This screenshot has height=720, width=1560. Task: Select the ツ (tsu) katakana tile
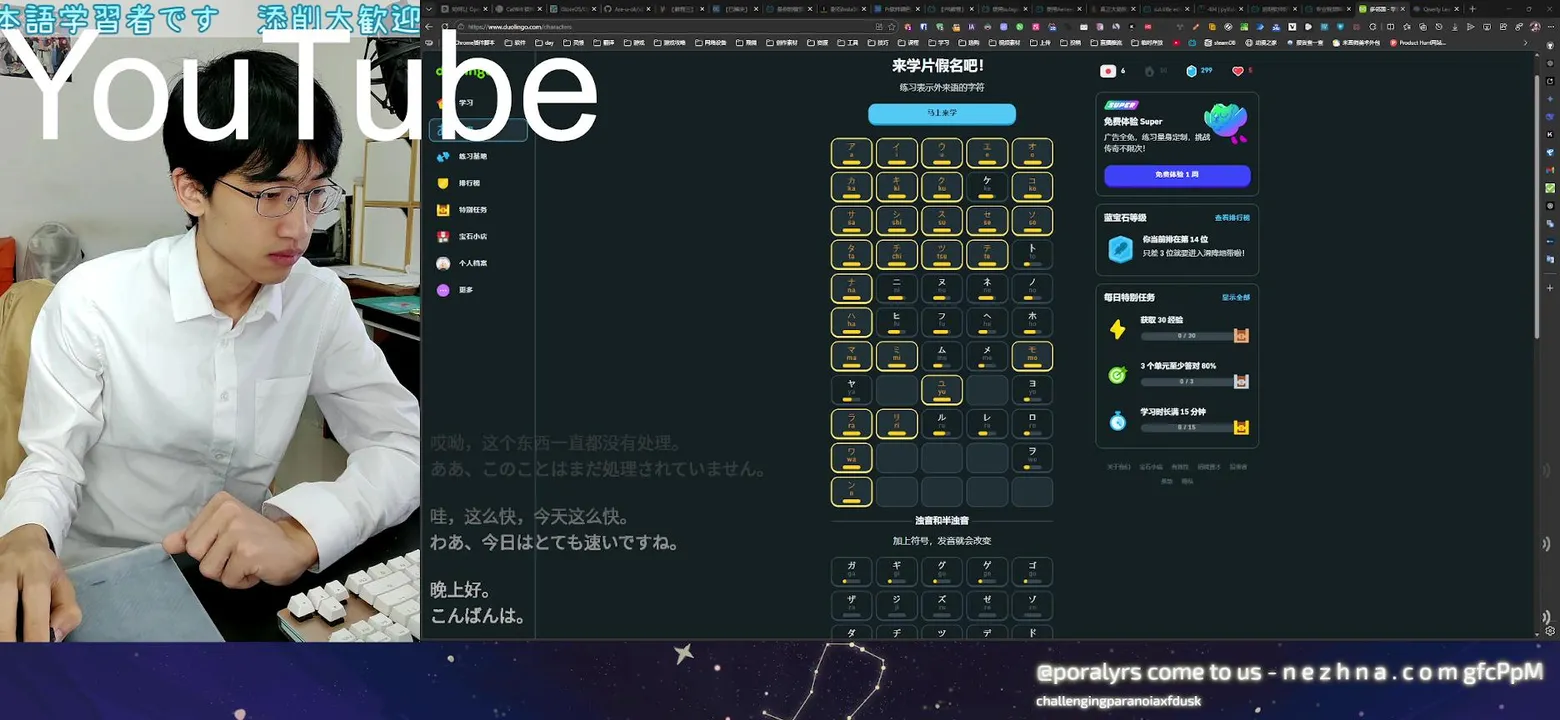pos(941,254)
